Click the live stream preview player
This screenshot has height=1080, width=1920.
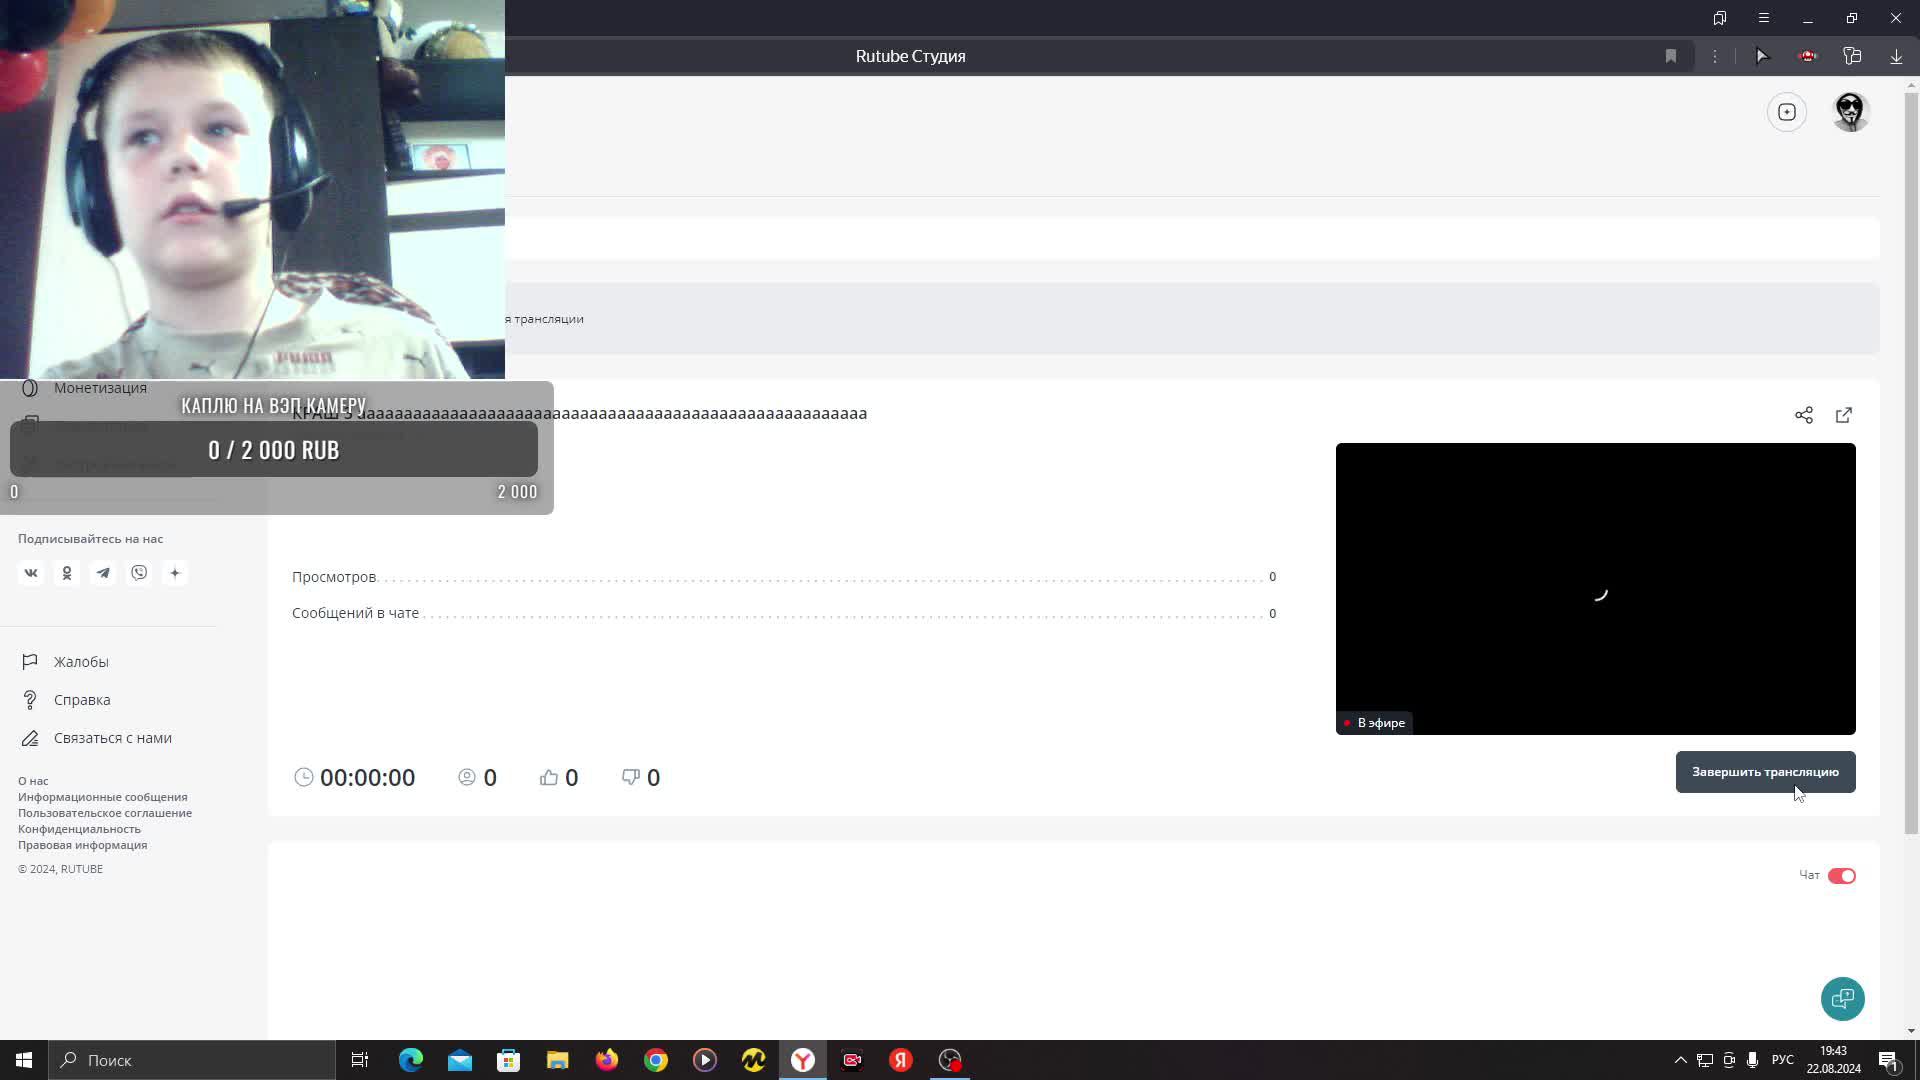click(1595, 589)
